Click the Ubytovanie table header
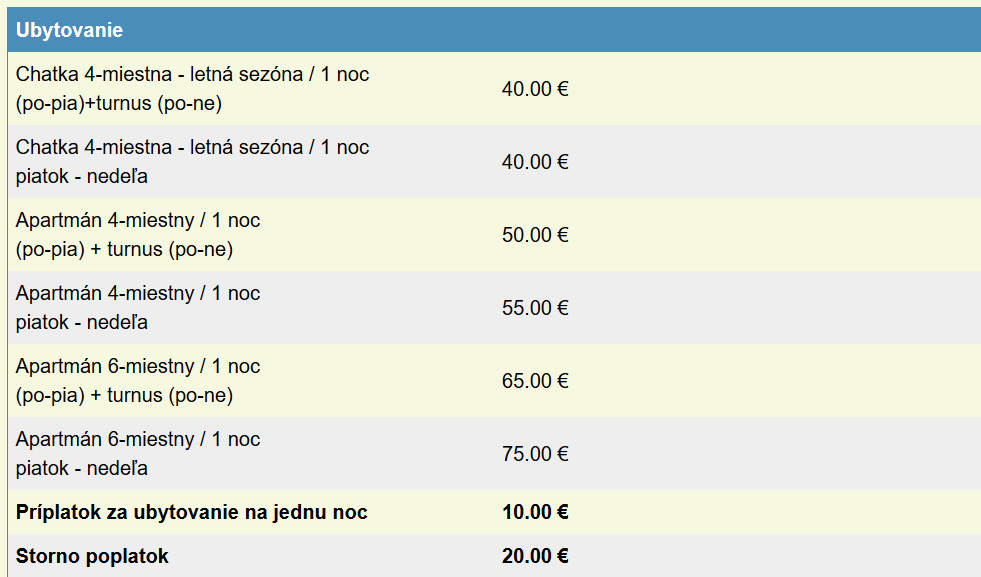 point(70,30)
